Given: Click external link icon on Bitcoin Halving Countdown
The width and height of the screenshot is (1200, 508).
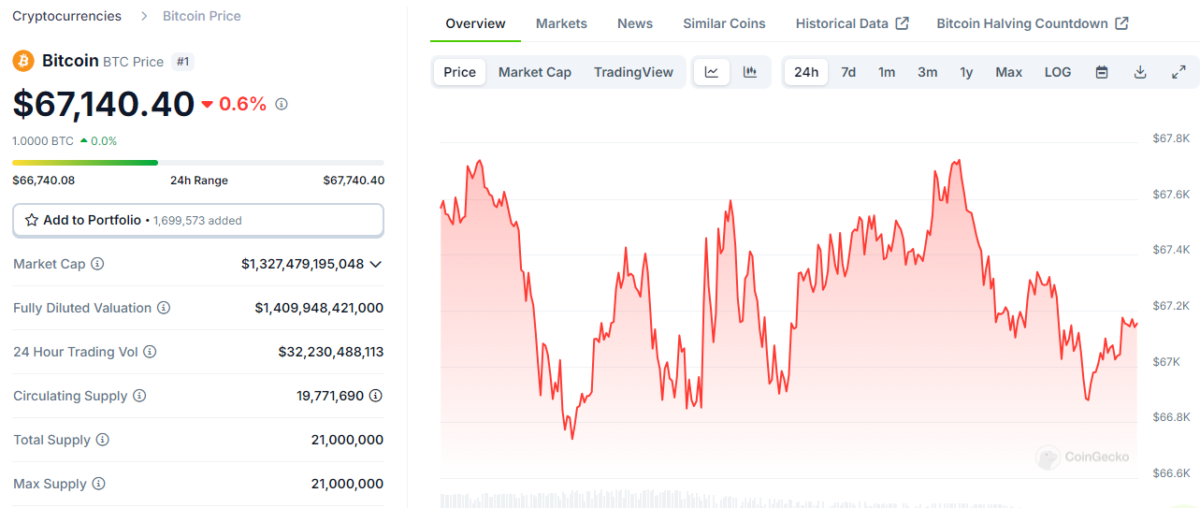Looking at the screenshot, I should click(1122, 23).
